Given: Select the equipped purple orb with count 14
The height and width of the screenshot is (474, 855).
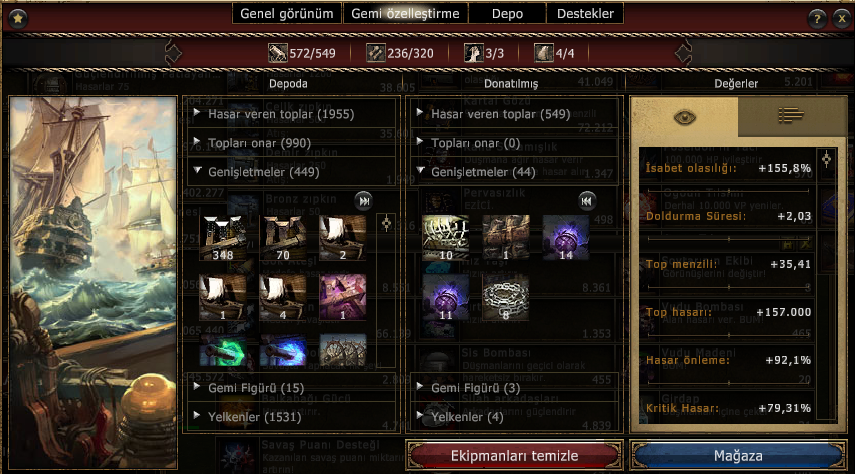Looking at the screenshot, I should point(565,238).
